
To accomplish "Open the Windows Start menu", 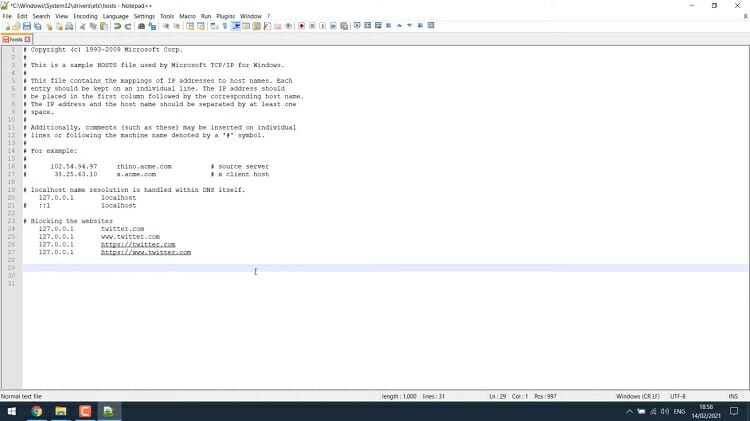I will (11, 411).
